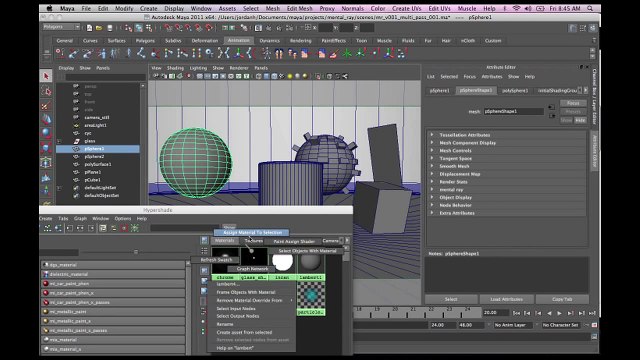
Task: Click the volume icon in menu bar
Action: pyautogui.click(x=528, y=8)
